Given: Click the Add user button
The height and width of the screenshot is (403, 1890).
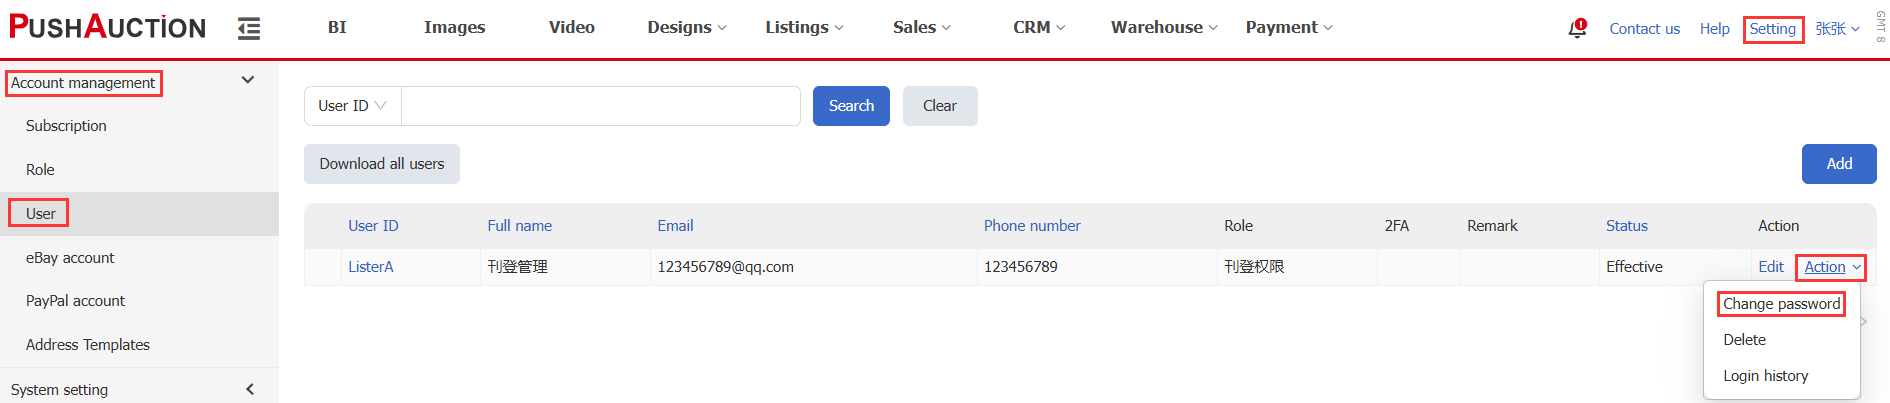Looking at the screenshot, I should pos(1838,164).
